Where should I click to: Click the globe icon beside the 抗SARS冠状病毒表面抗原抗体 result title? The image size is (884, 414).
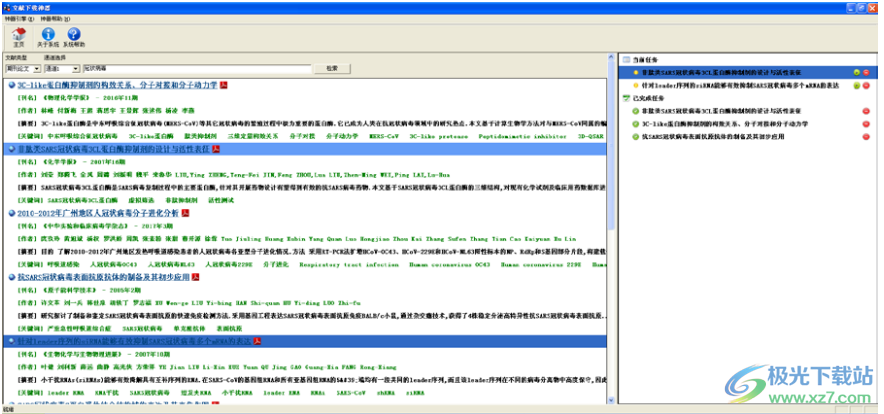pyautogui.click(x=12, y=277)
